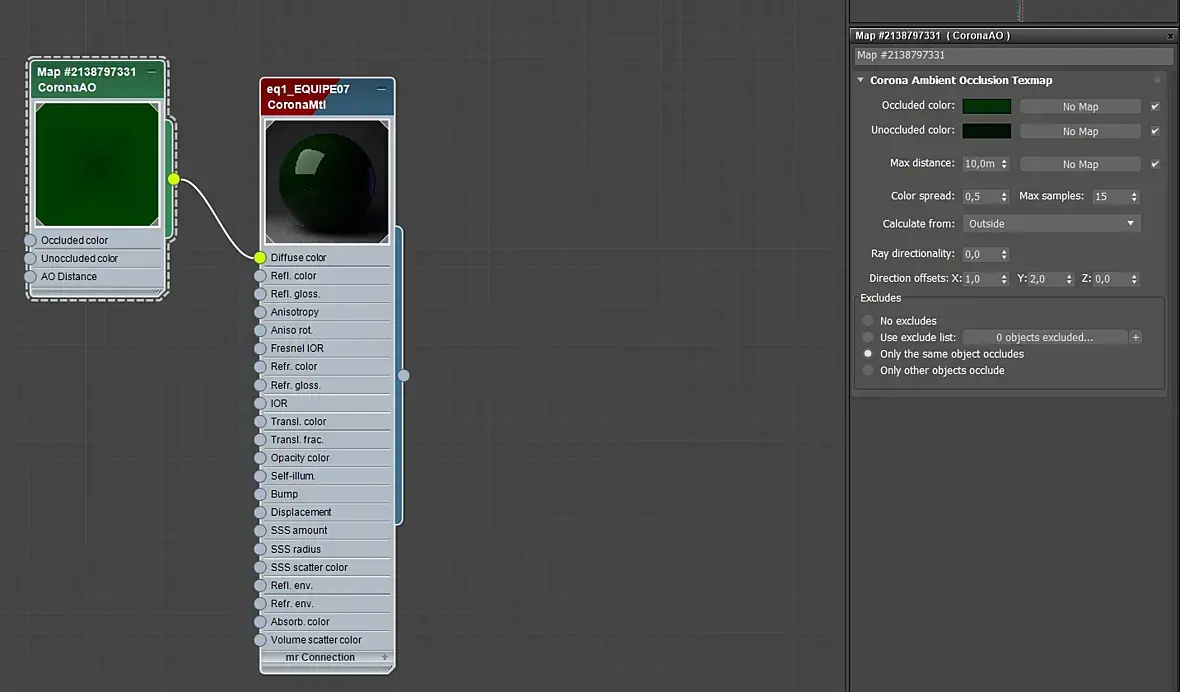Collapse Corona Ambient Occlusion Texmap rollout
This screenshot has height=692, width=1180.
click(x=860, y=80)
